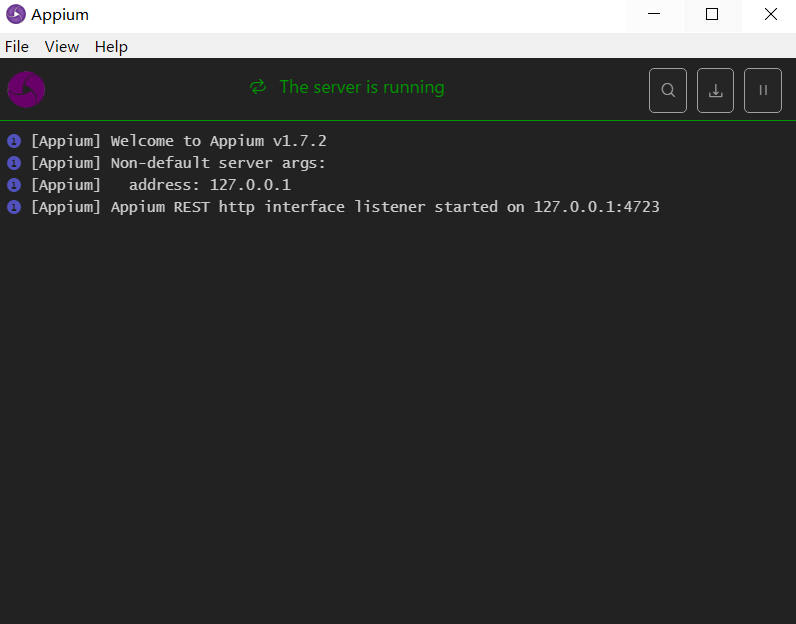Click the Appium app icon in the title bar
Screen dimensions: 796x624
click(16, 15)
